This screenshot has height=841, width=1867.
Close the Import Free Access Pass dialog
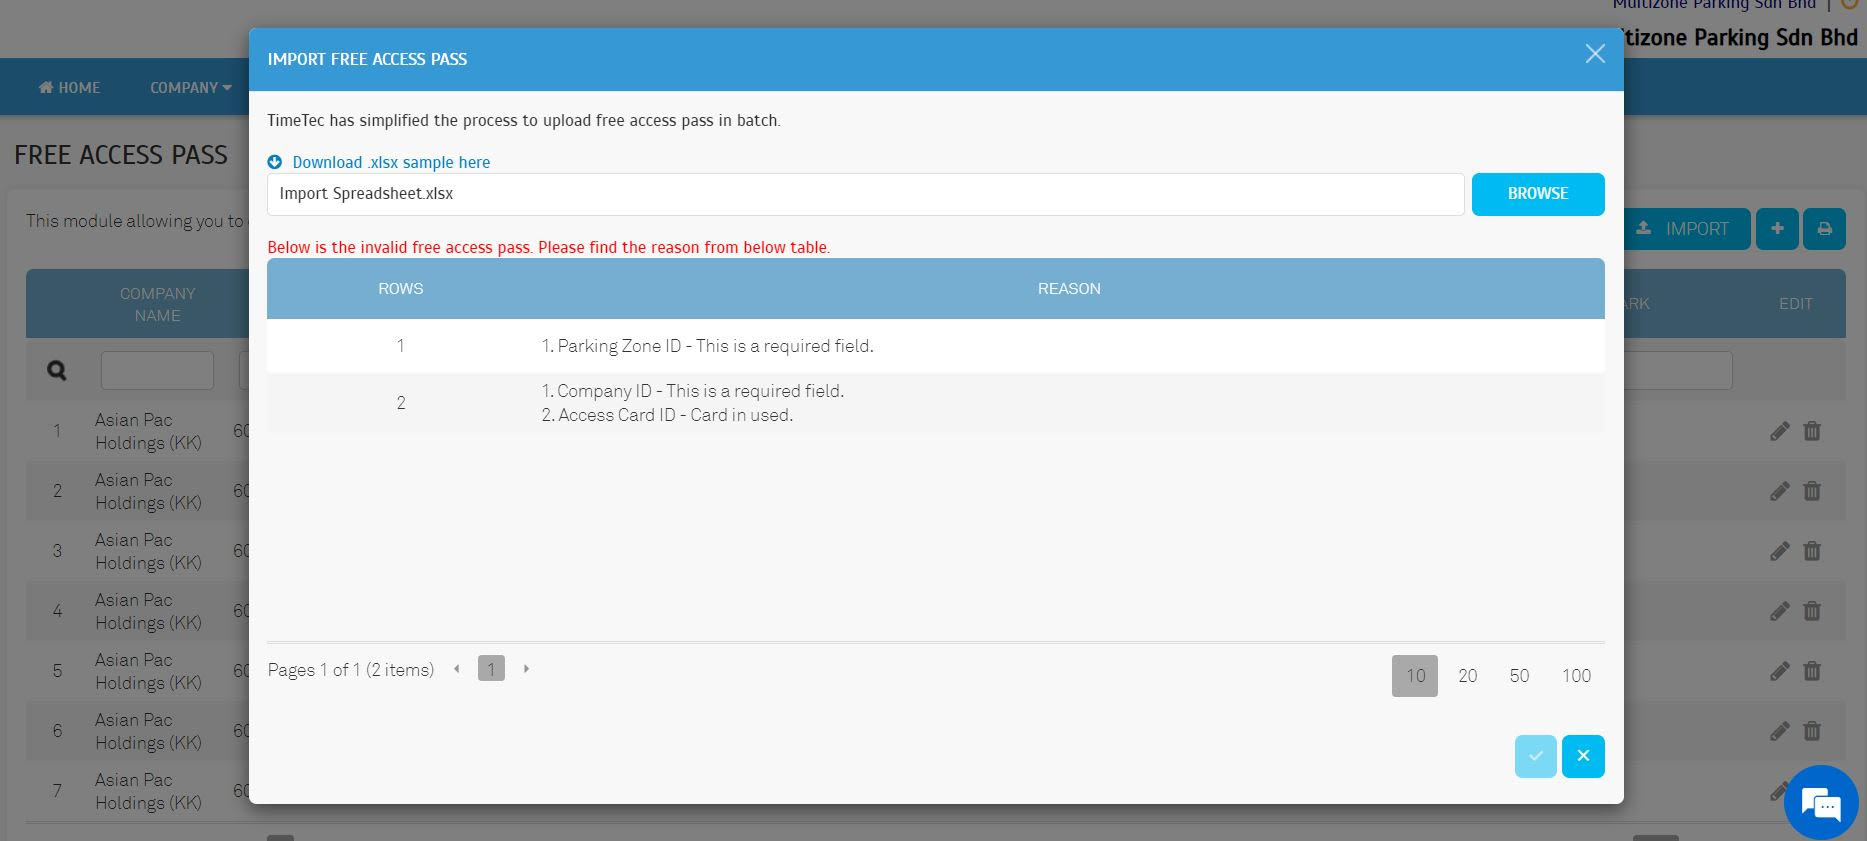pos(1594,54)
